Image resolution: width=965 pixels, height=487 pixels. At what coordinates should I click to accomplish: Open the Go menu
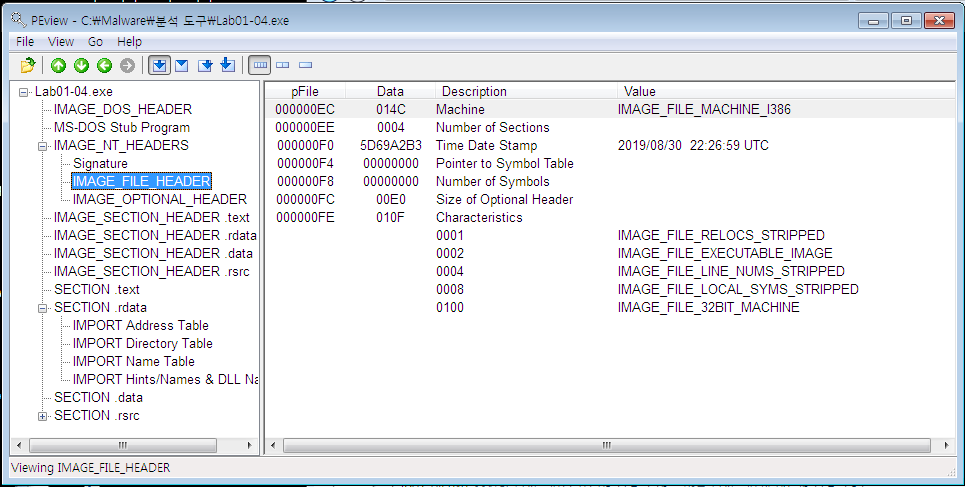(x=95, y=41)
